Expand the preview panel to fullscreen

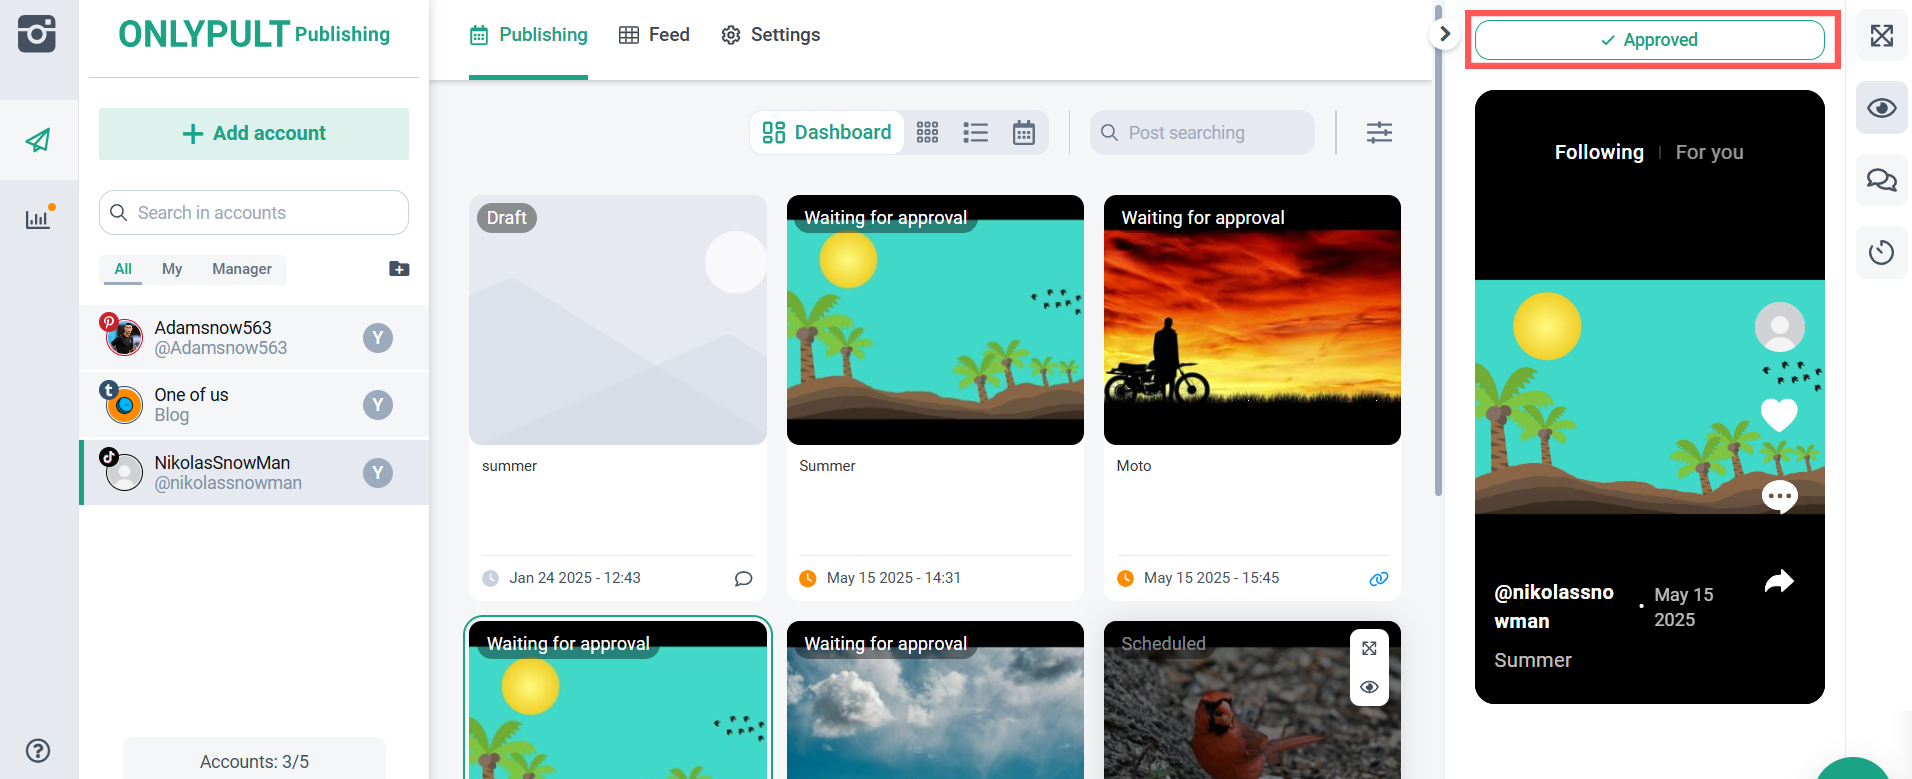point(1881,36)
